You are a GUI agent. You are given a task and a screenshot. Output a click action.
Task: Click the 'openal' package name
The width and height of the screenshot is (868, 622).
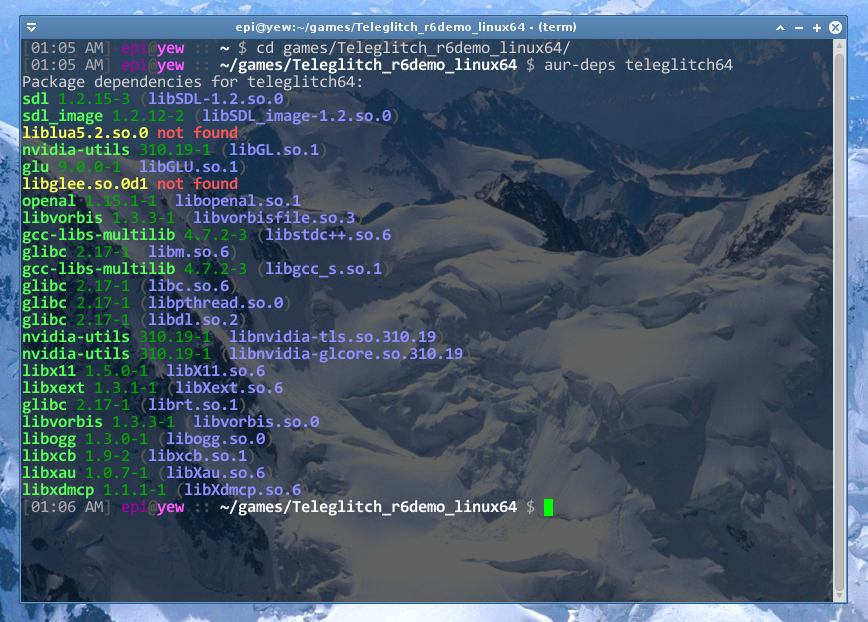pos(49,201)
